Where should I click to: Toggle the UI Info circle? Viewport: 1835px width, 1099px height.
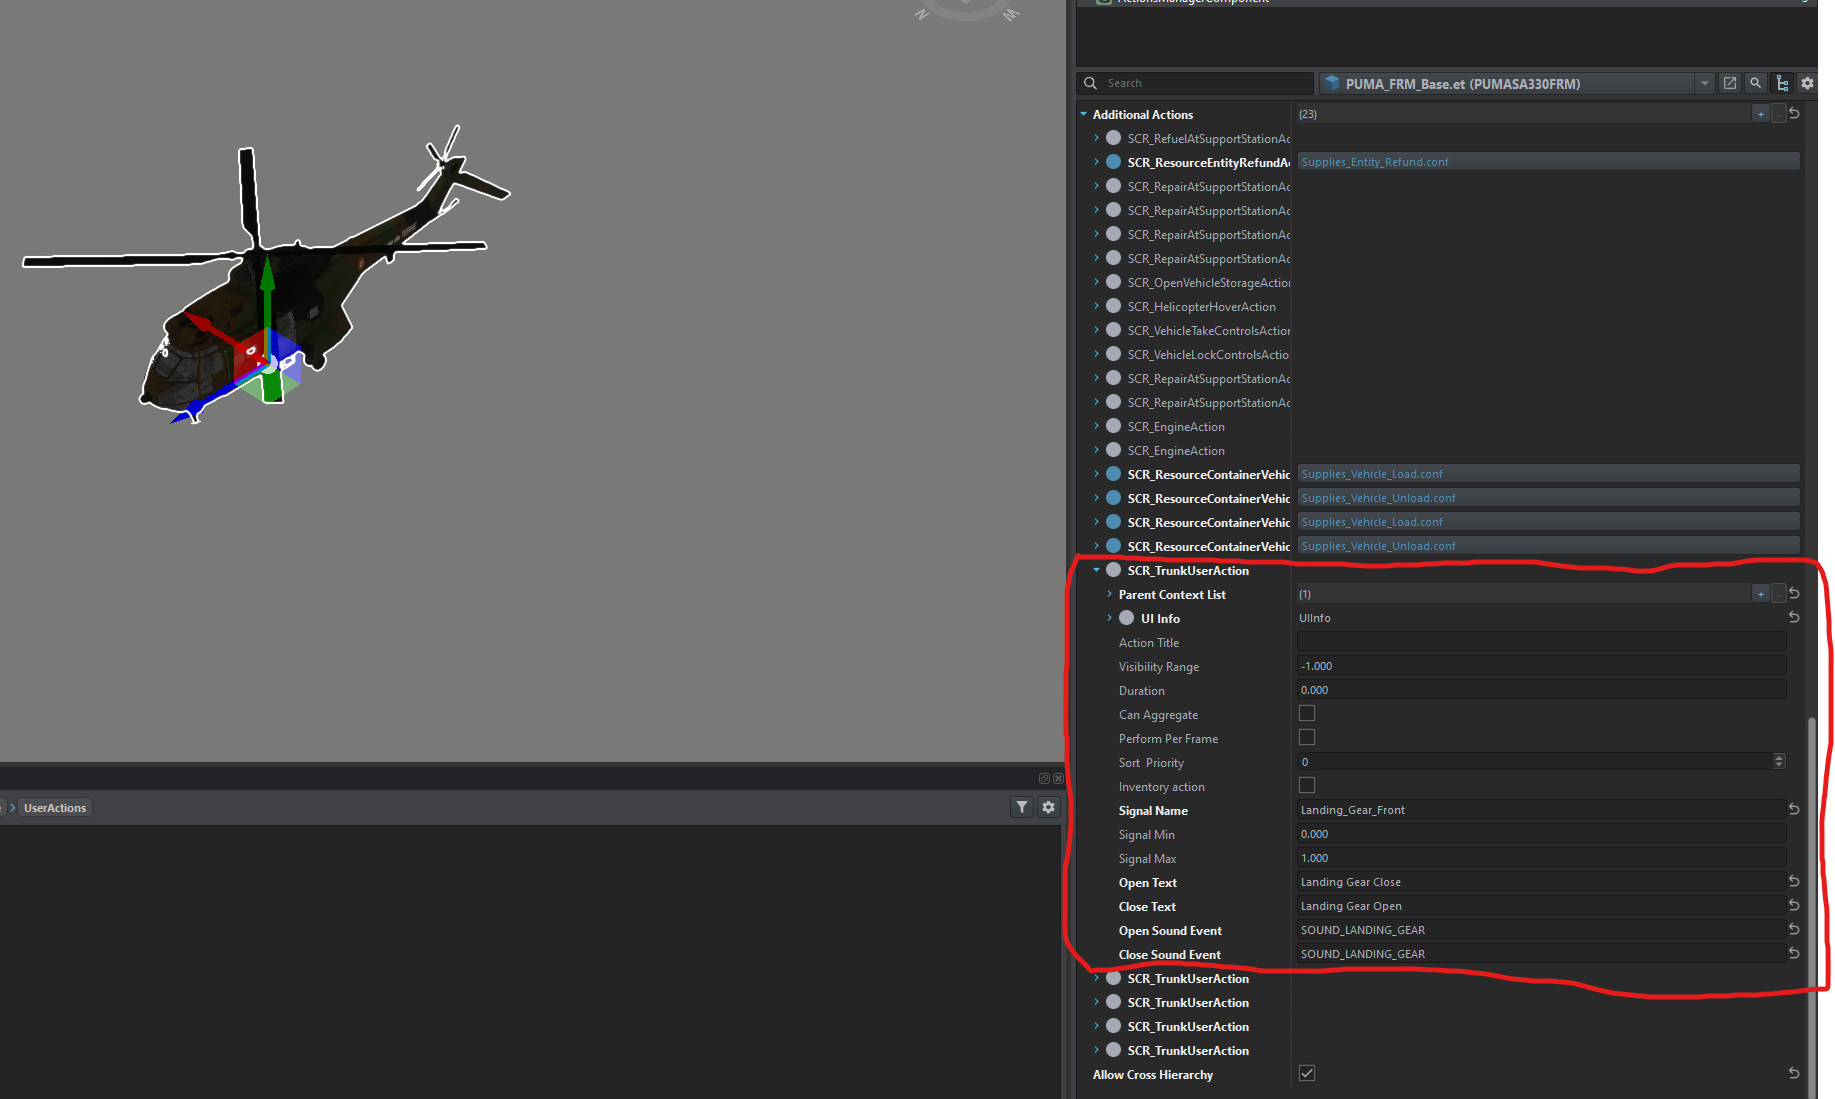1126,618
